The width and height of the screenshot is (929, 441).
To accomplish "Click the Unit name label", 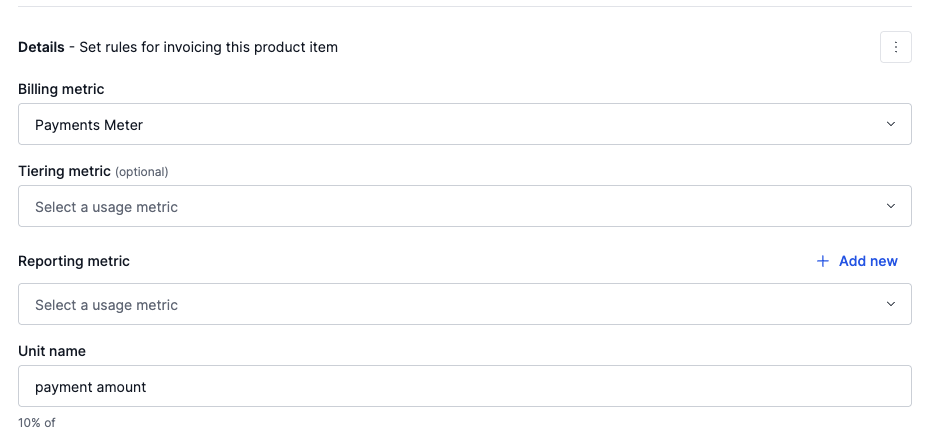I will (x=52, y=351).
